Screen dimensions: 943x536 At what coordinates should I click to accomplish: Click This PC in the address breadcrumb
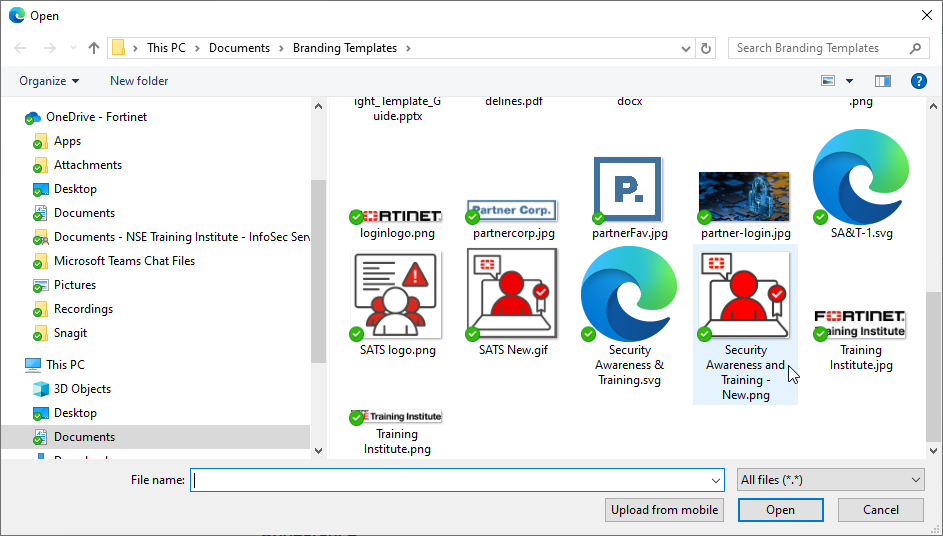(166, 48)
